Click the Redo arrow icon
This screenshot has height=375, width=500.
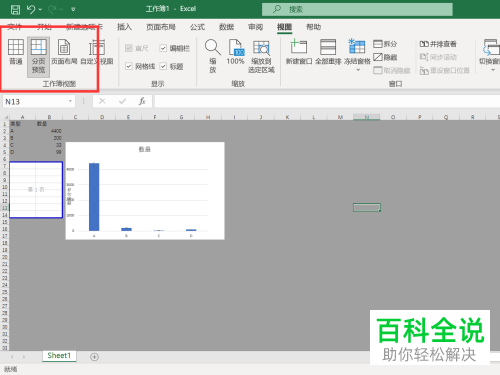(52, 9)
